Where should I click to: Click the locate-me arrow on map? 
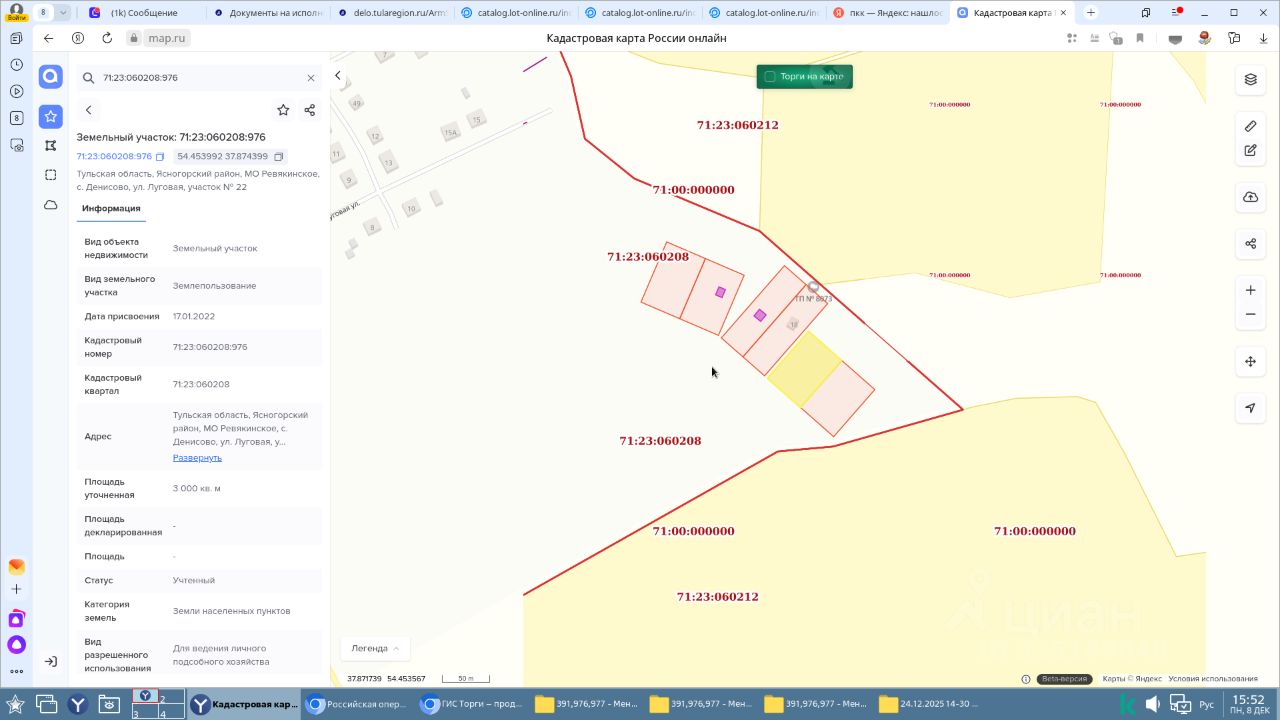pos(1250,408)
